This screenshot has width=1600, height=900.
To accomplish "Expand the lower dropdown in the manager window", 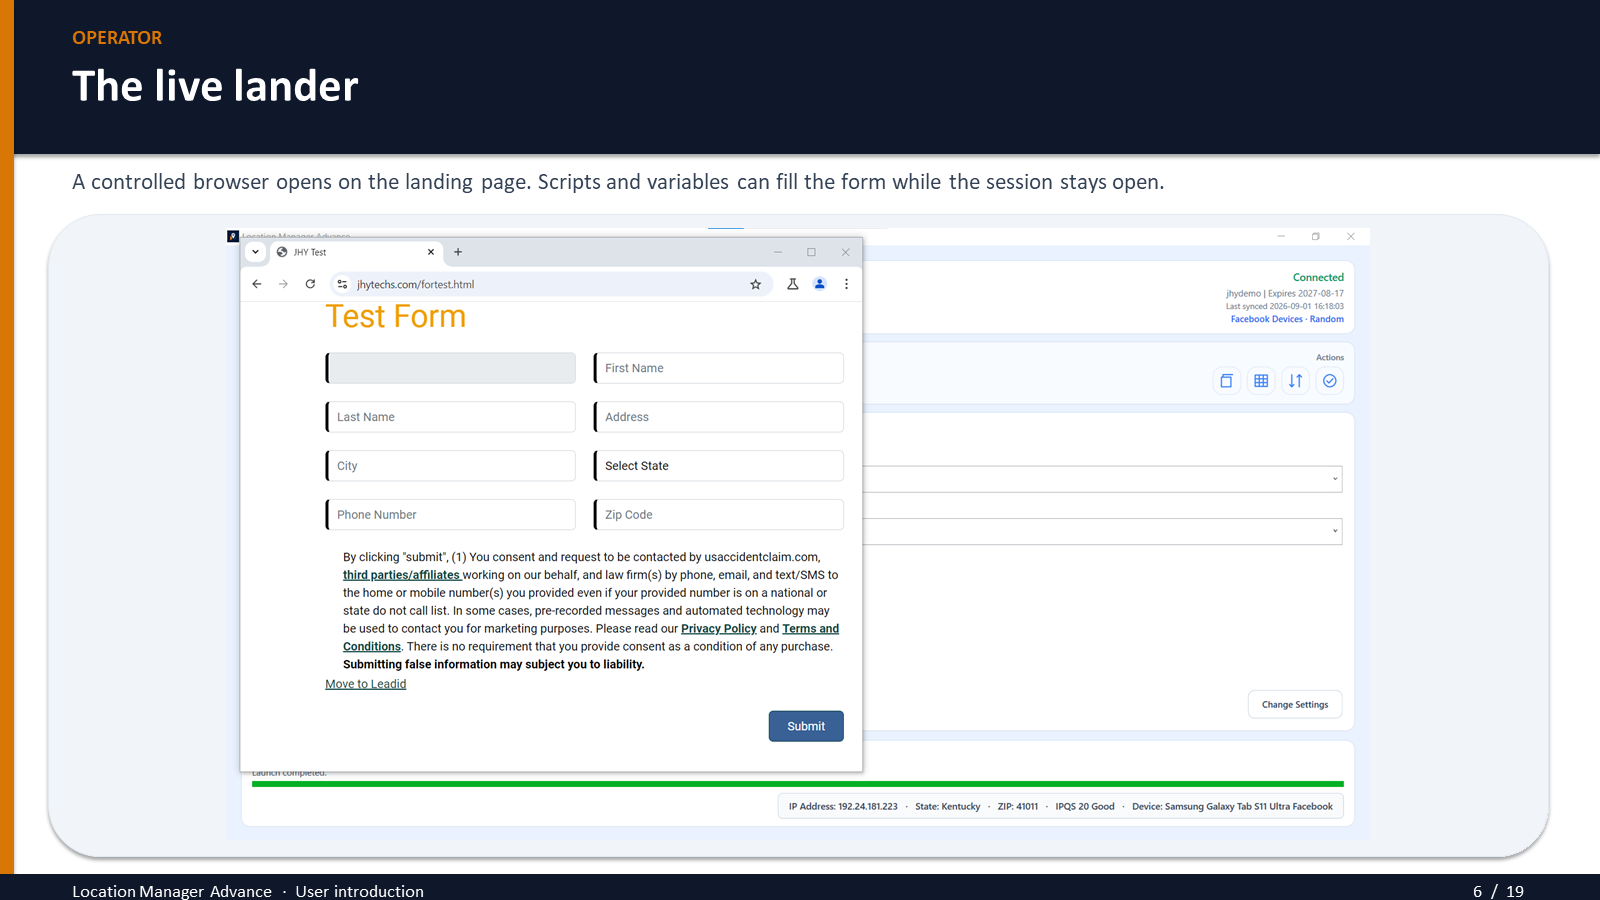I will pyautogui.click(x=1335, y=531).
